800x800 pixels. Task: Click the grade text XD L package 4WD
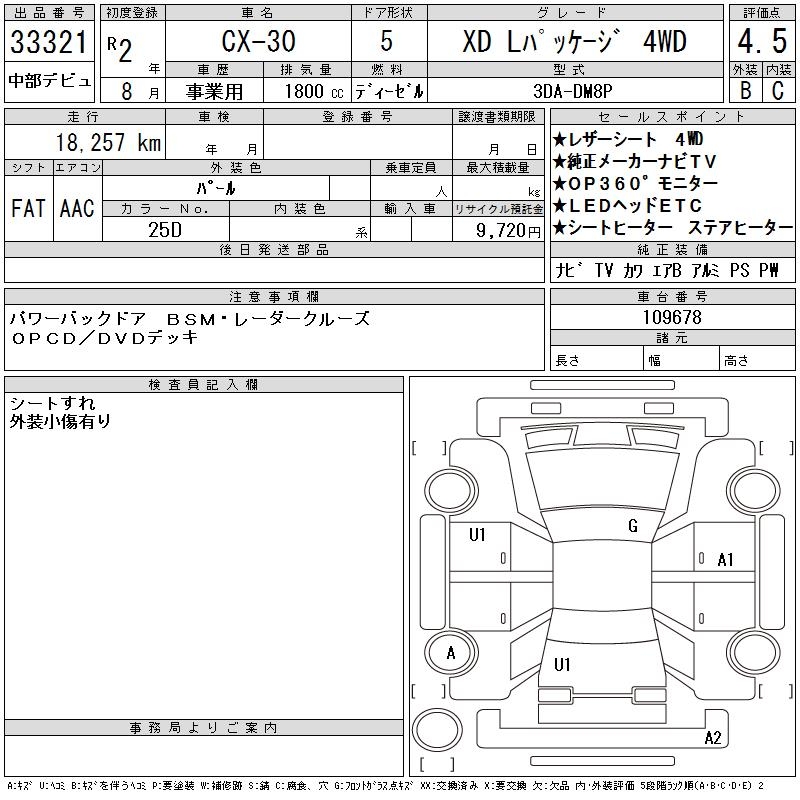tap(575, 41)
